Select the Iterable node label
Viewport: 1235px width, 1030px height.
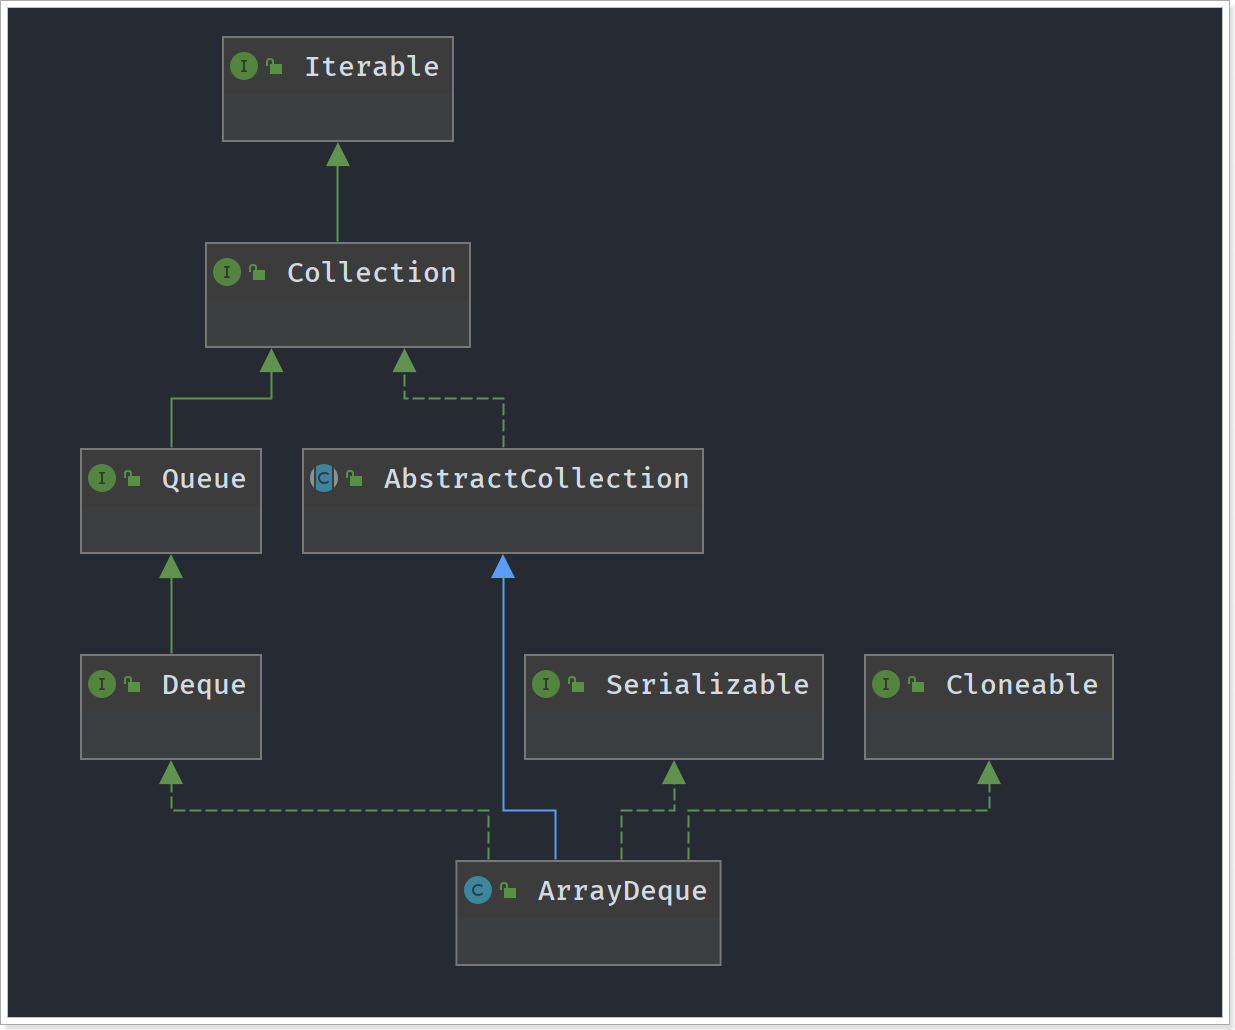pos(371,67)
